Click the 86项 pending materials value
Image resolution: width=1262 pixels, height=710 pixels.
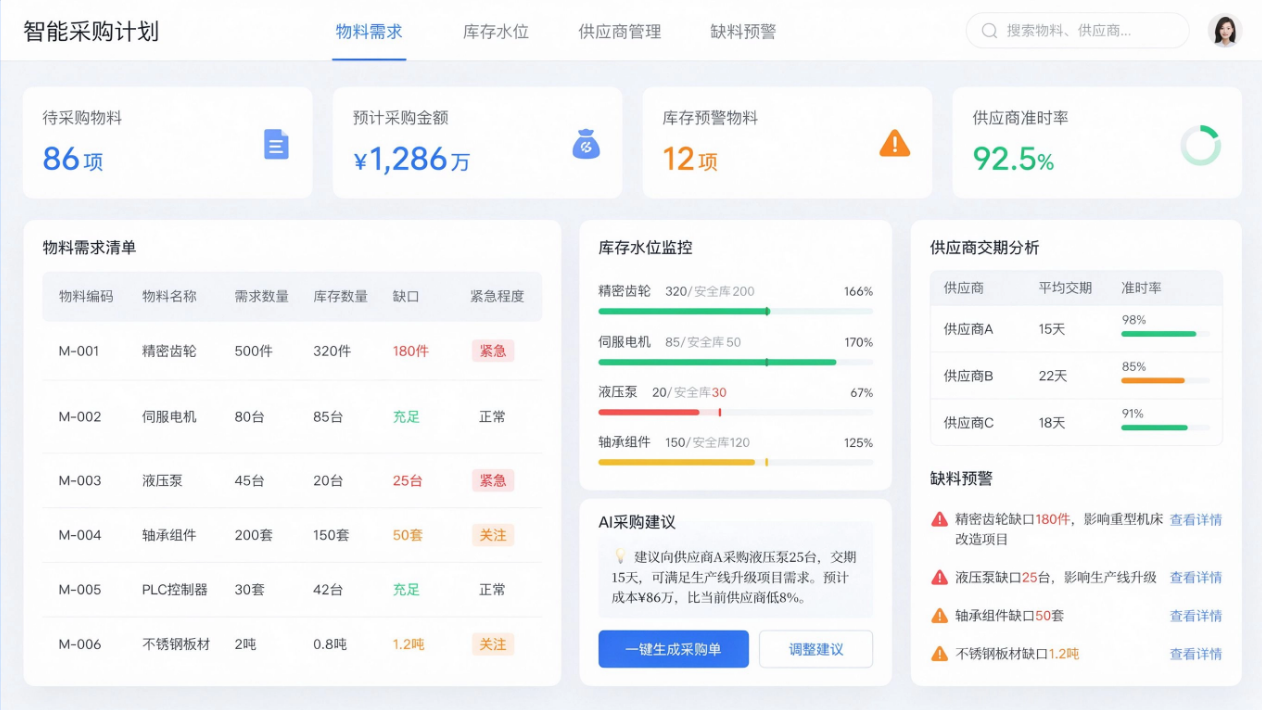(73, 159)
